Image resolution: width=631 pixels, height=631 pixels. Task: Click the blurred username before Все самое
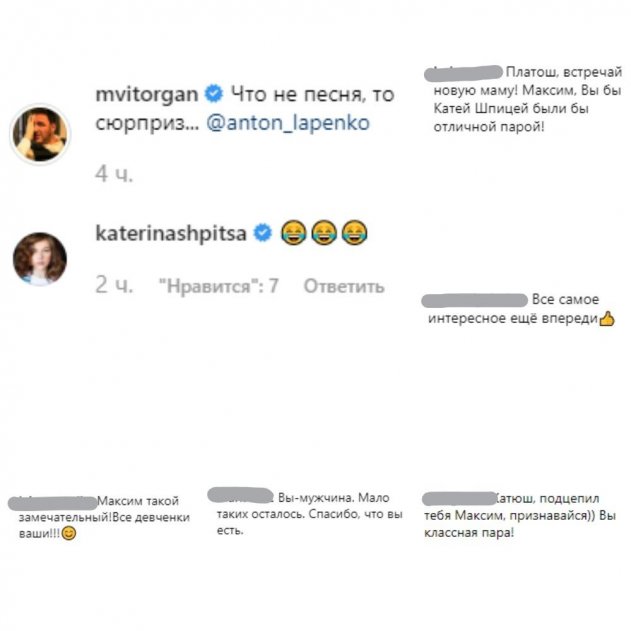(474, 300)
